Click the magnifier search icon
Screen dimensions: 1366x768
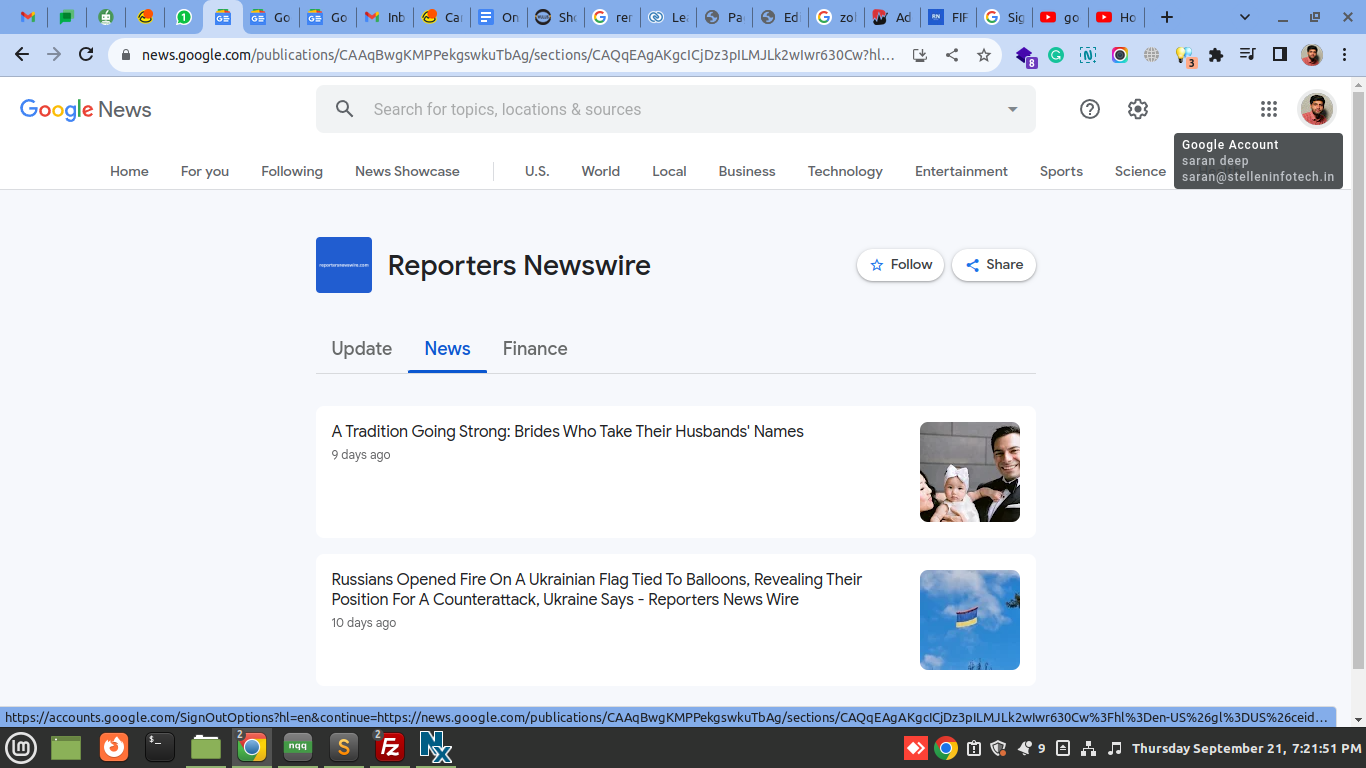point(345,109)
